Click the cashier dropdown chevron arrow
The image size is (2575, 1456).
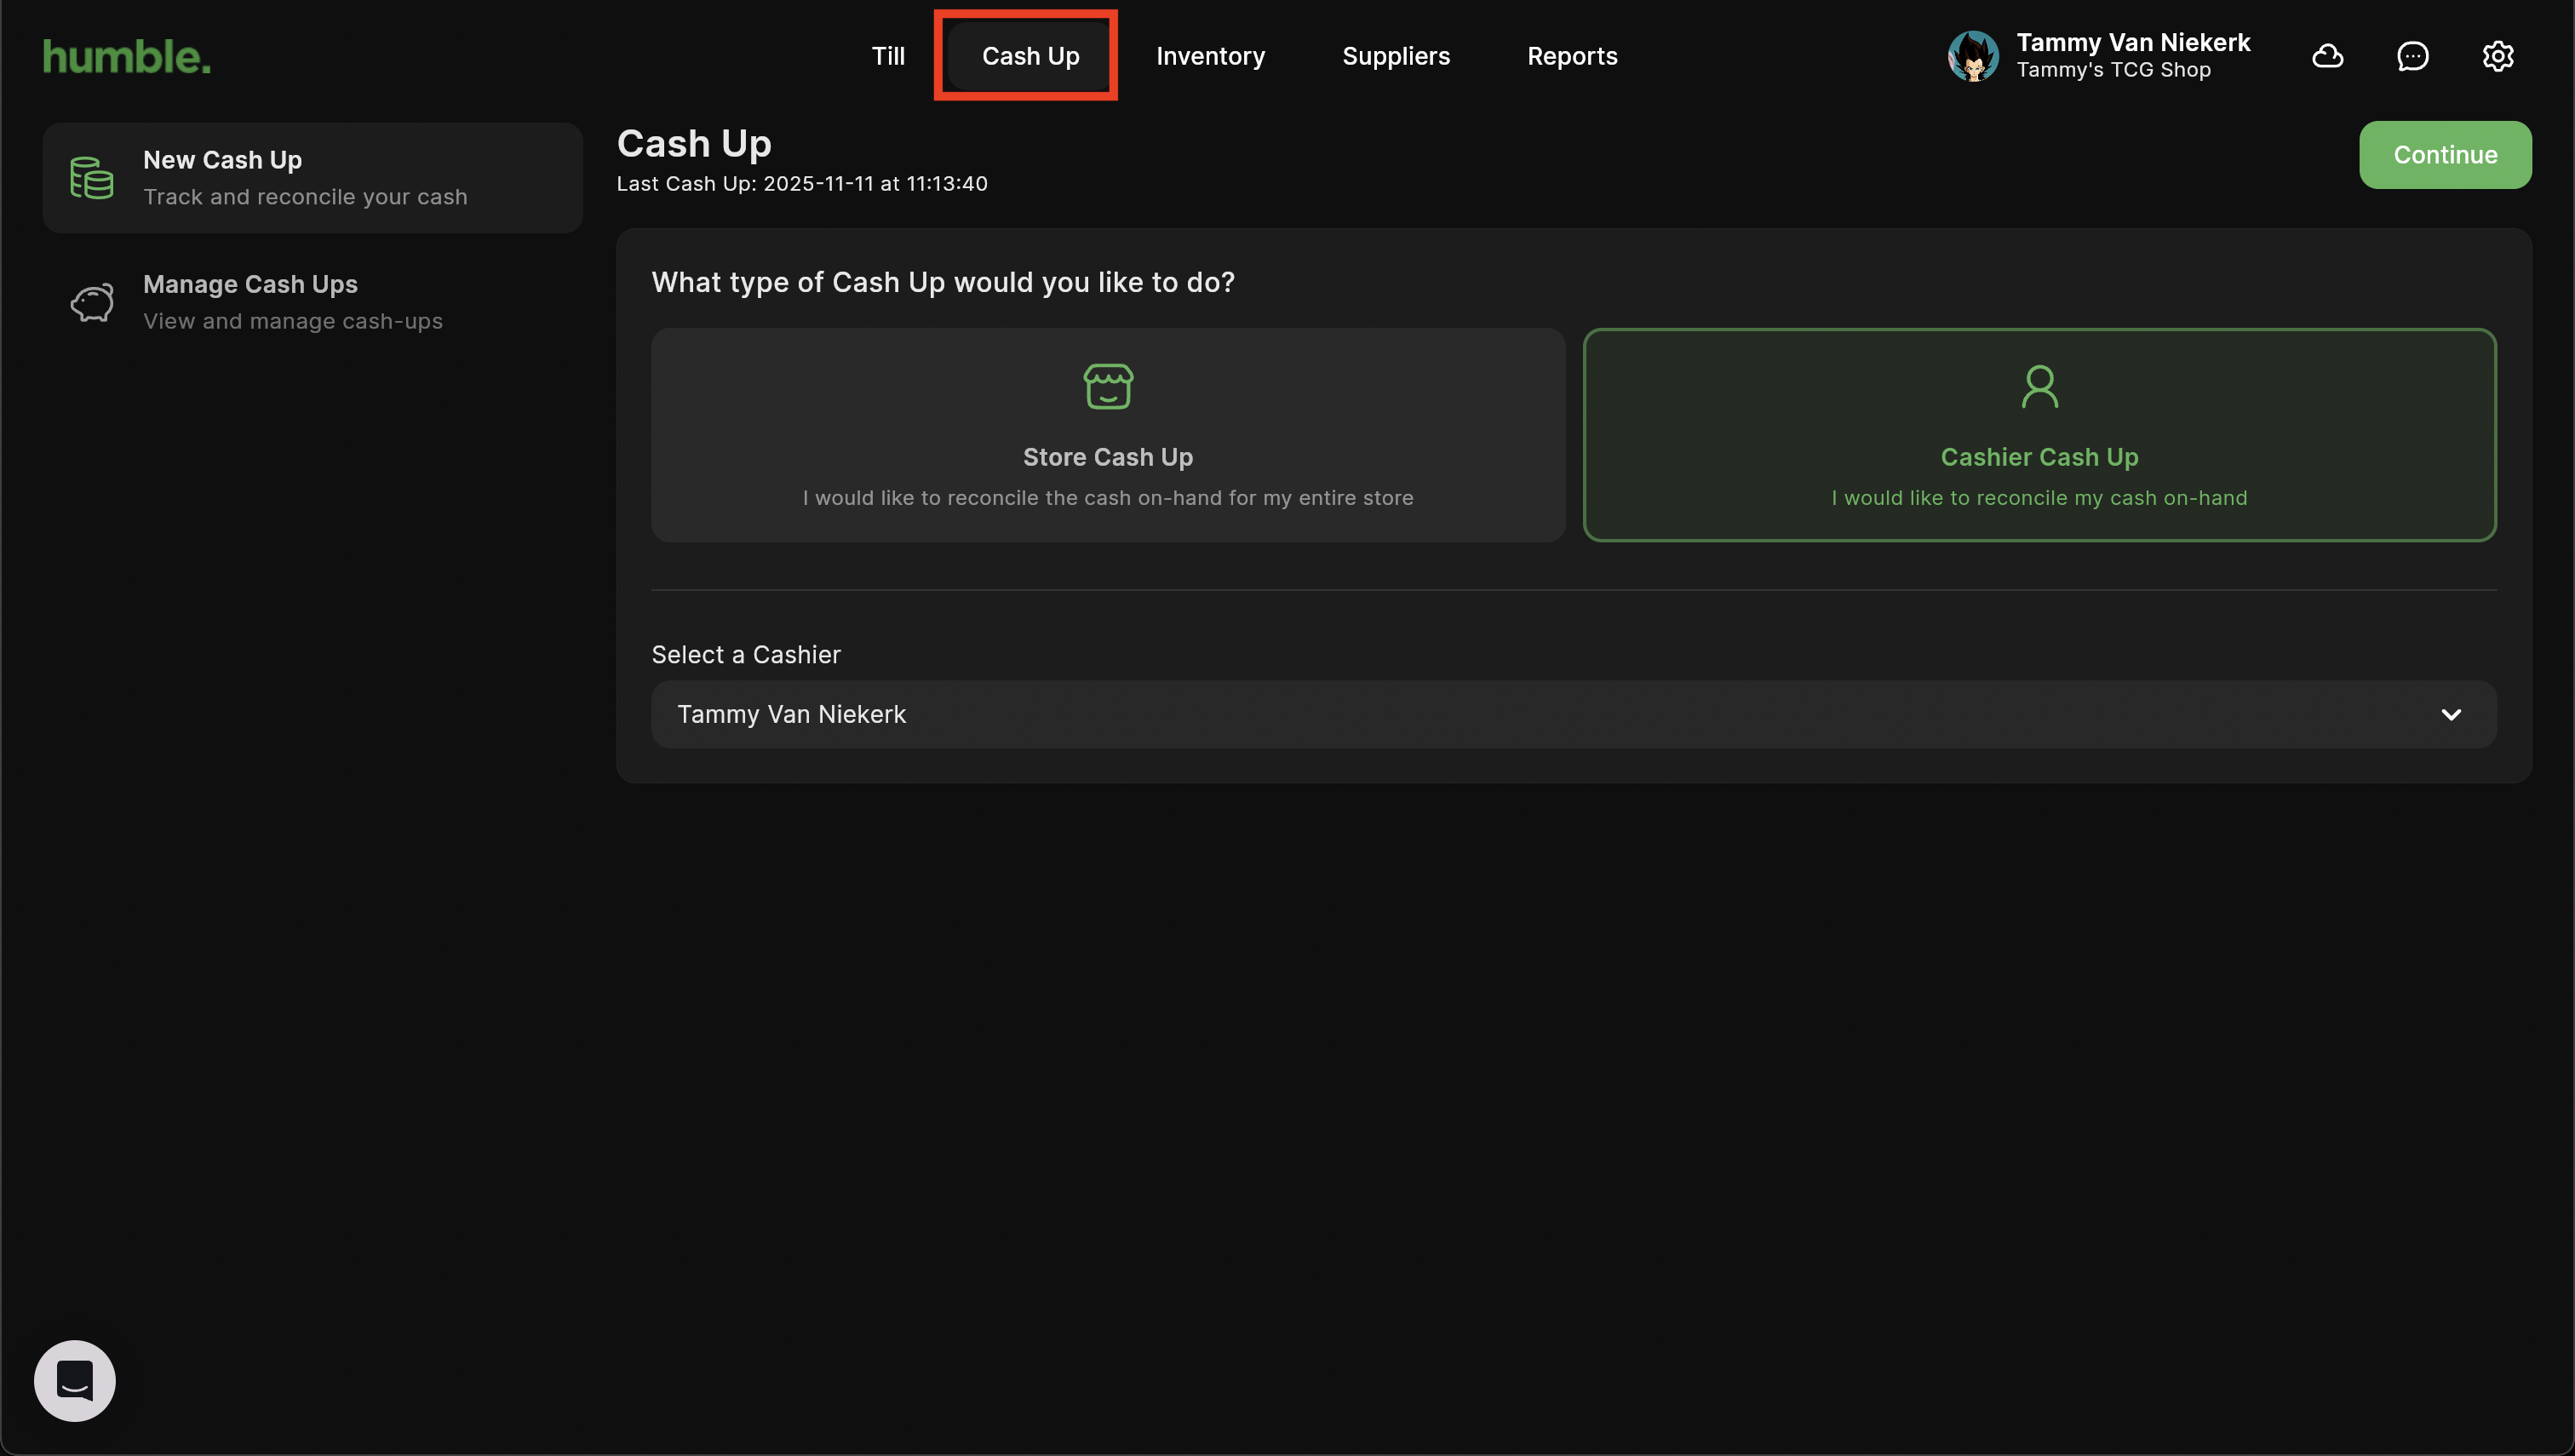pos(2450,714)
